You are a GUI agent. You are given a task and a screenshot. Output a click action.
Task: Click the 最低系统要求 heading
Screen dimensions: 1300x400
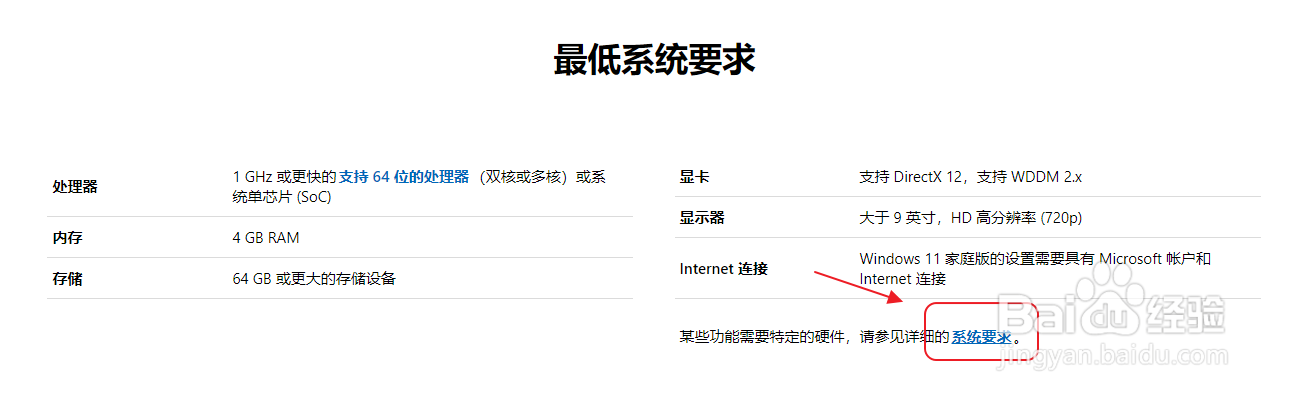click(654, 60)
